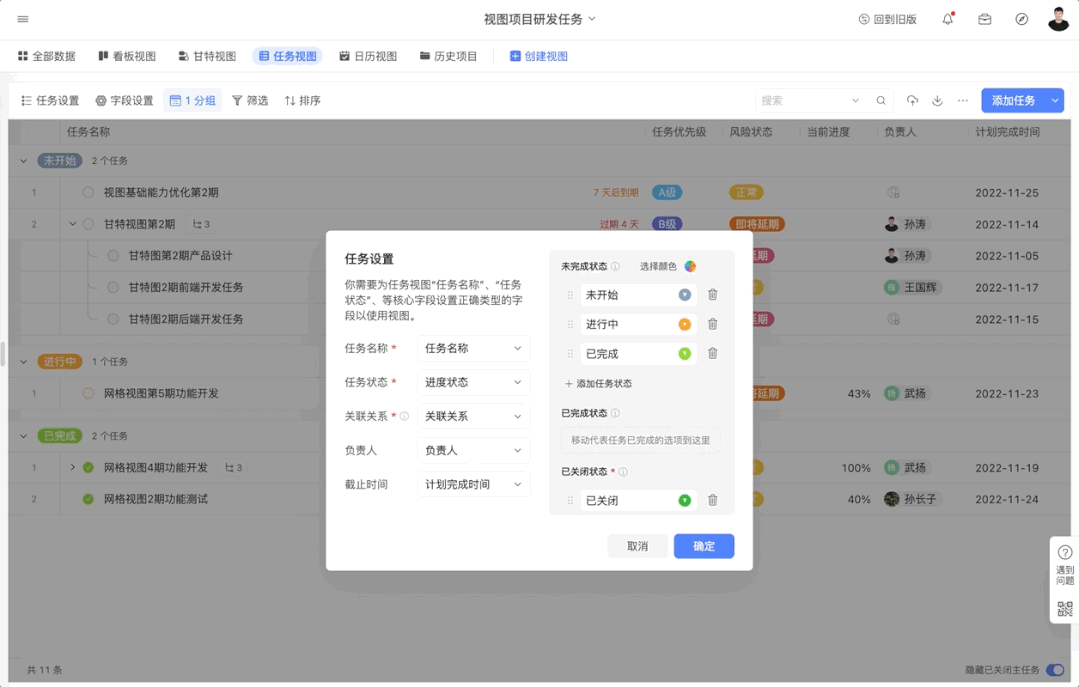Switch to 甘特视图 tab
Image resolution: width=1079 pixels, height=687 pixels.
pyautogui.click(x=207, y=57)
